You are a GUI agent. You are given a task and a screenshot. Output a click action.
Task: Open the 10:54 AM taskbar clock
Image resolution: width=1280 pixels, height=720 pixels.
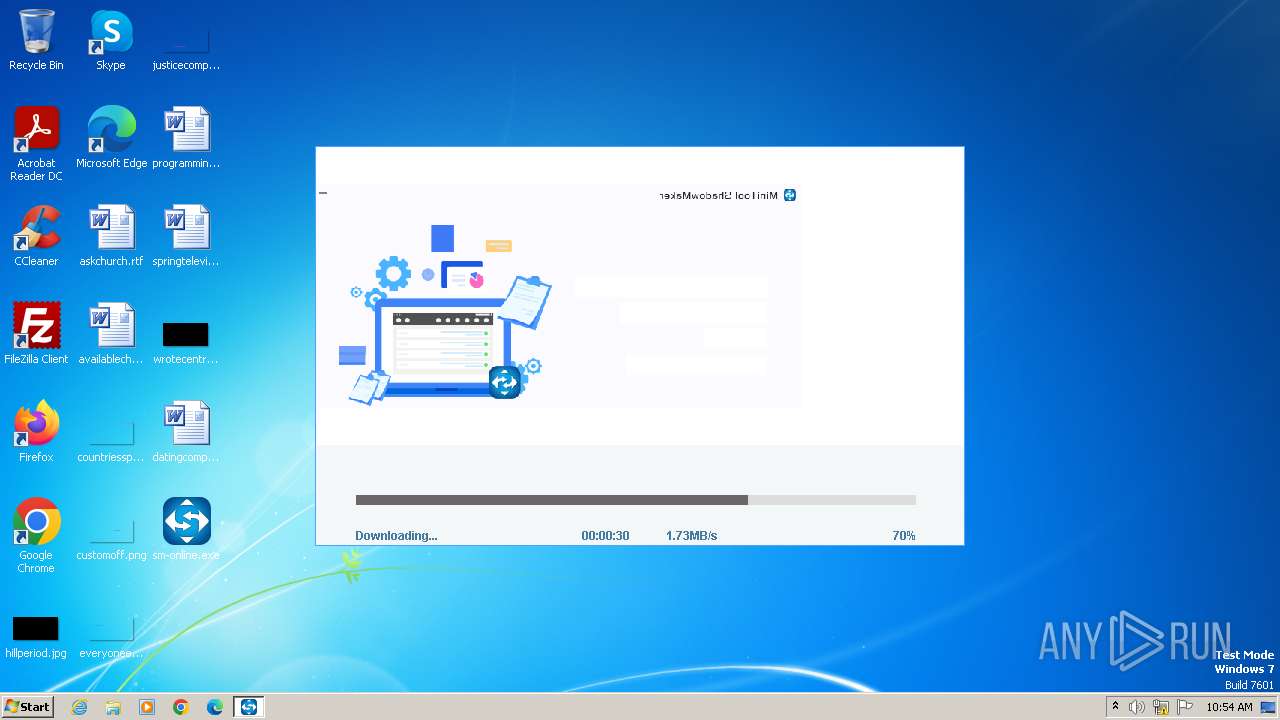(1229, 707)
